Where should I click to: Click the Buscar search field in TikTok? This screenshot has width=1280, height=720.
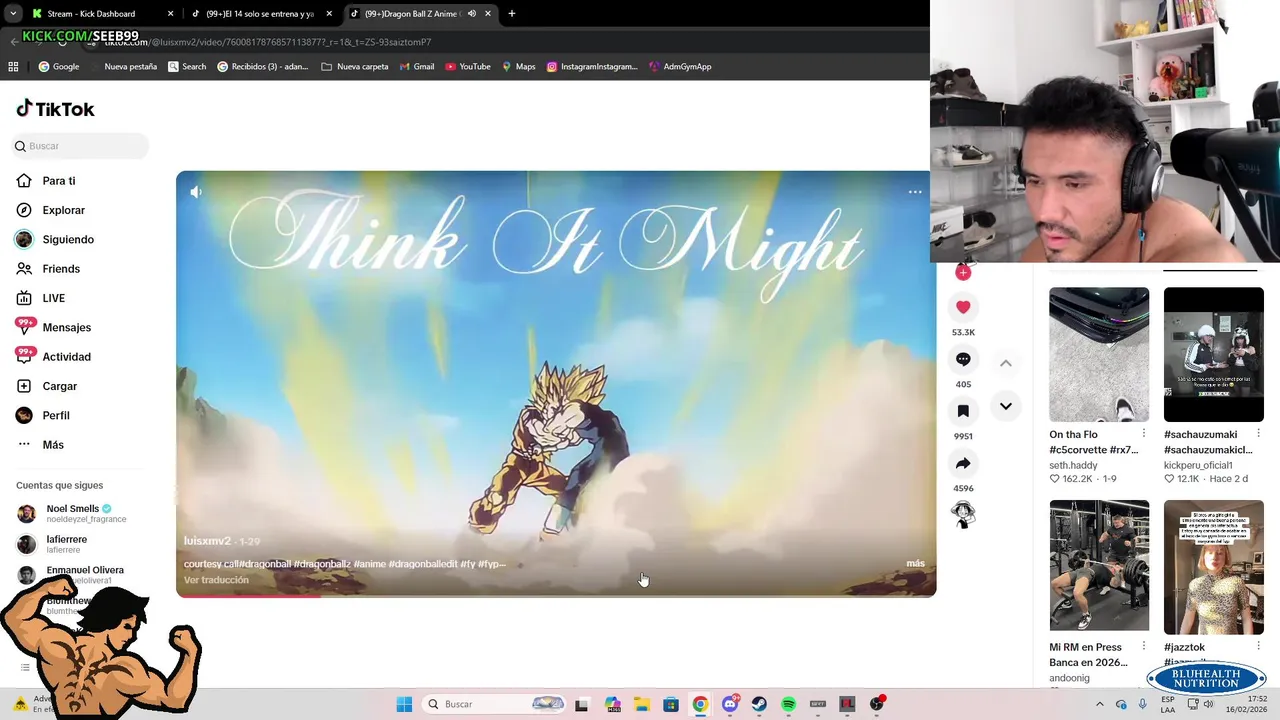[x=80, y=146]
